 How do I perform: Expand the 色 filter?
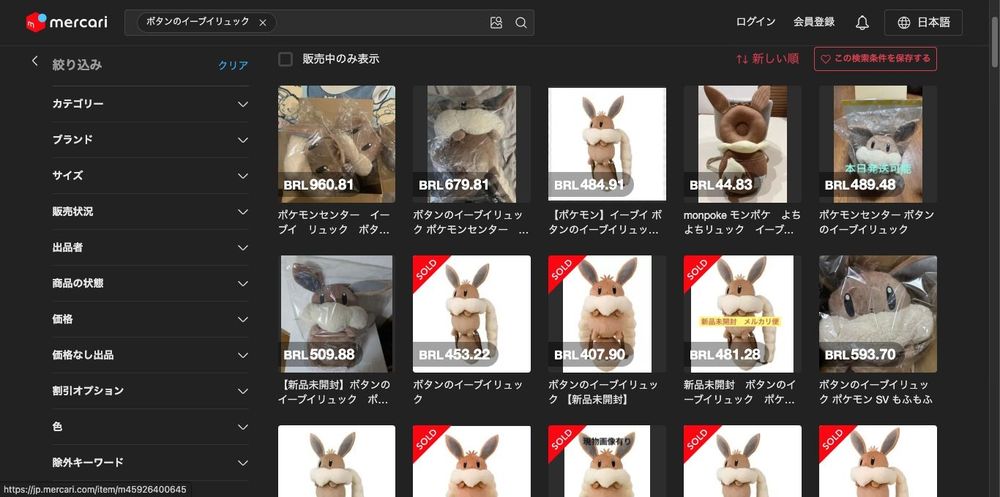click(151, 427)
